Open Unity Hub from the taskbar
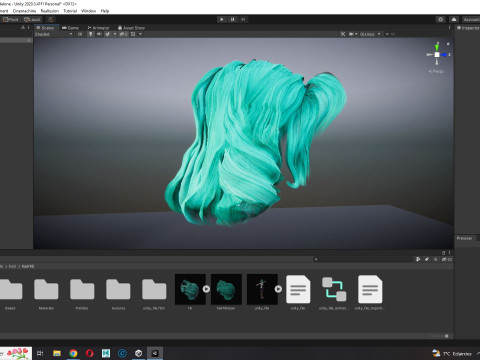Screen dimensions: 480x360 coord(139,353)
